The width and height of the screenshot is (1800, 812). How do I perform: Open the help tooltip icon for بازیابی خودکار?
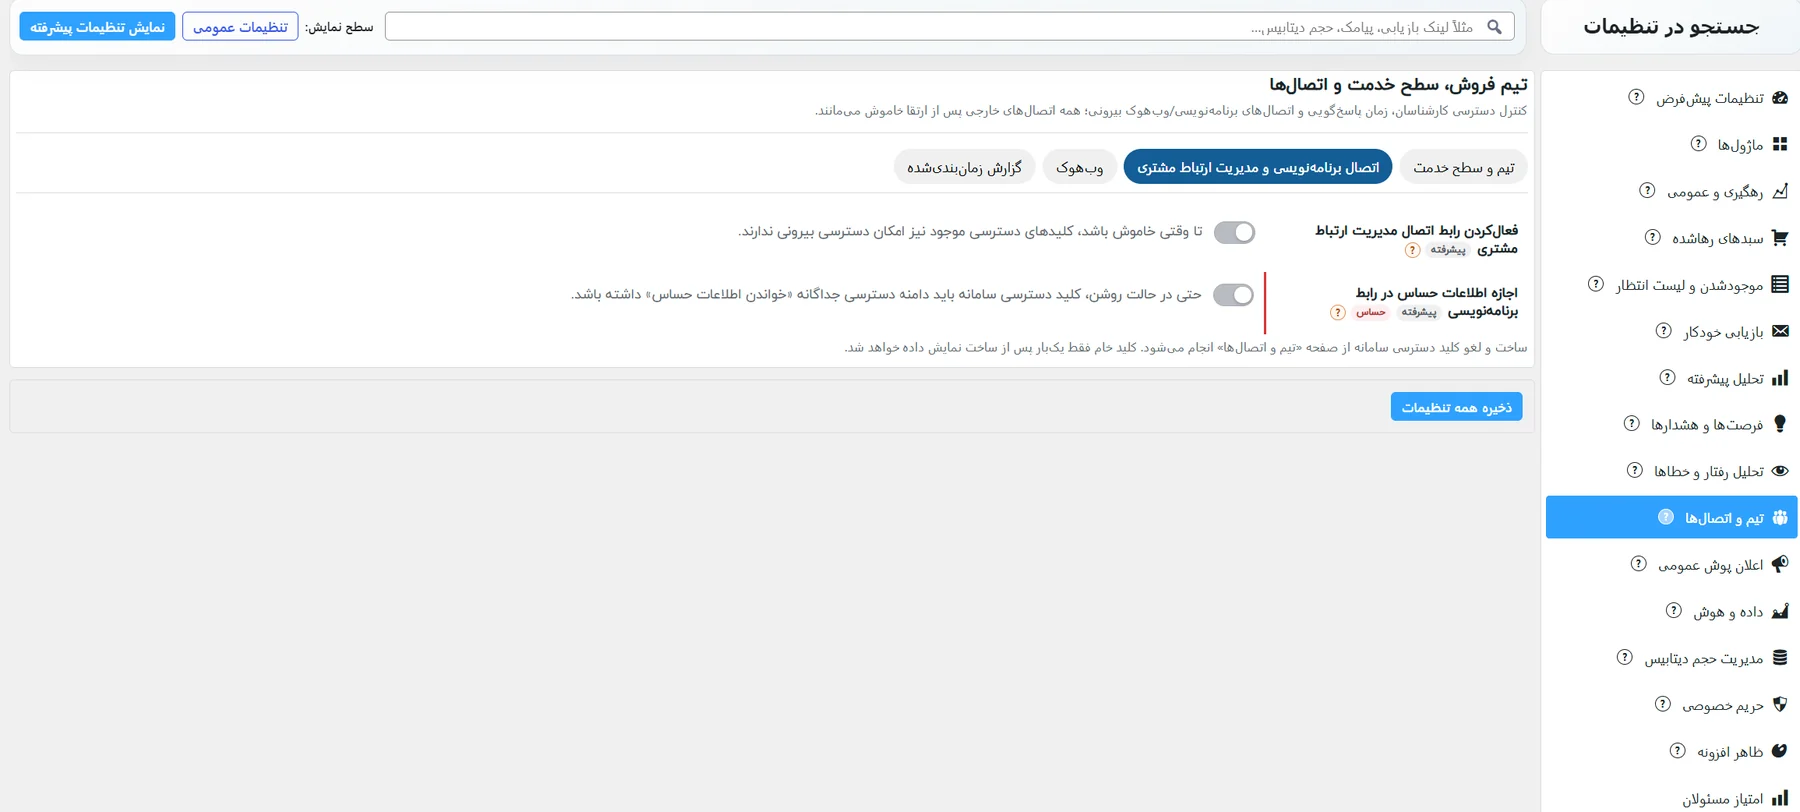click(x=1664, y=331)
